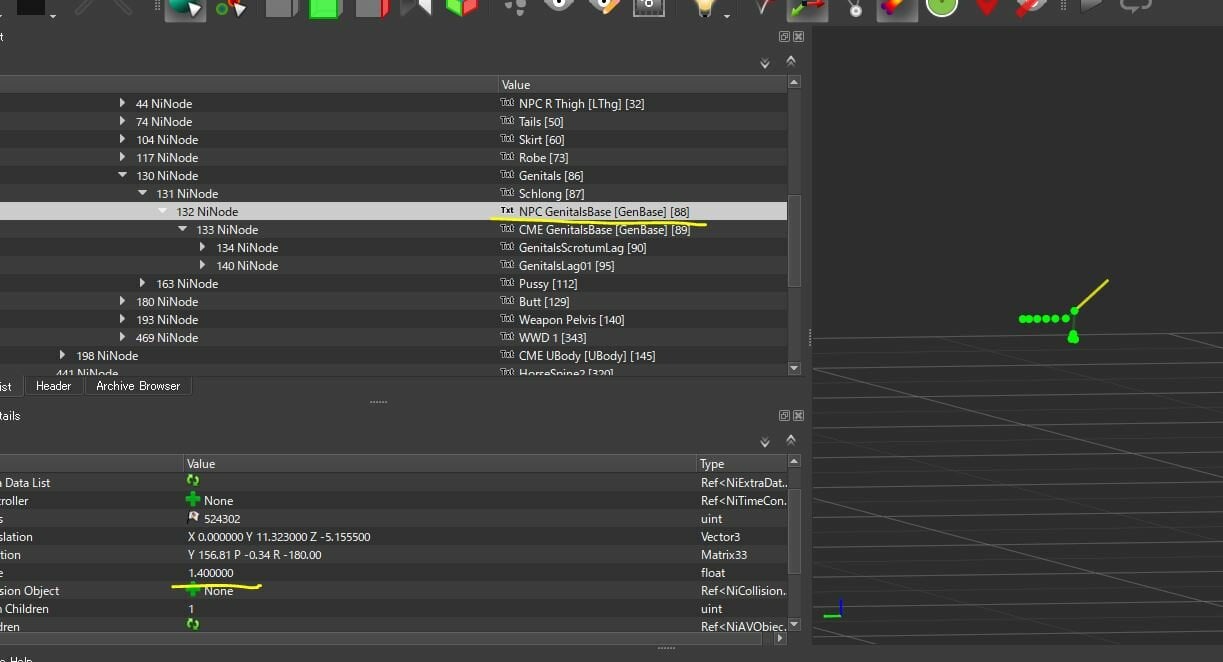The height and width of the screenshot is (662, 1223).
Task: Click the footsteps walk-mode toolbar icon
Action: [516, 7]
